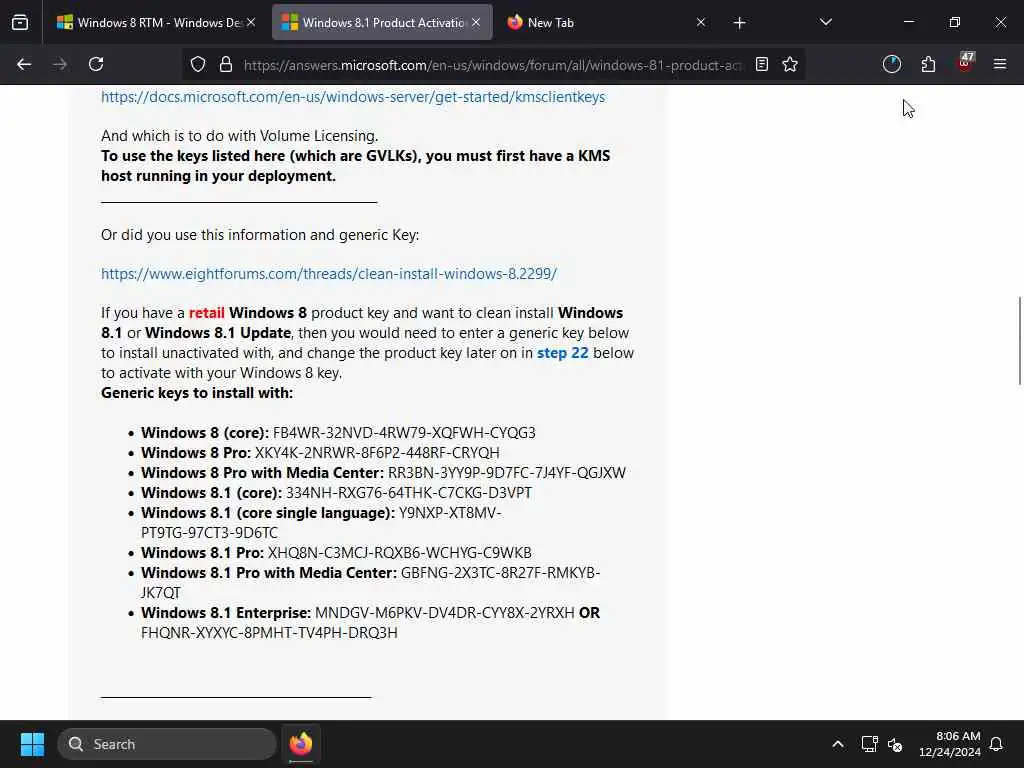Reload the current page
The width and height of the screenshot is (1024, 768).
96,64
